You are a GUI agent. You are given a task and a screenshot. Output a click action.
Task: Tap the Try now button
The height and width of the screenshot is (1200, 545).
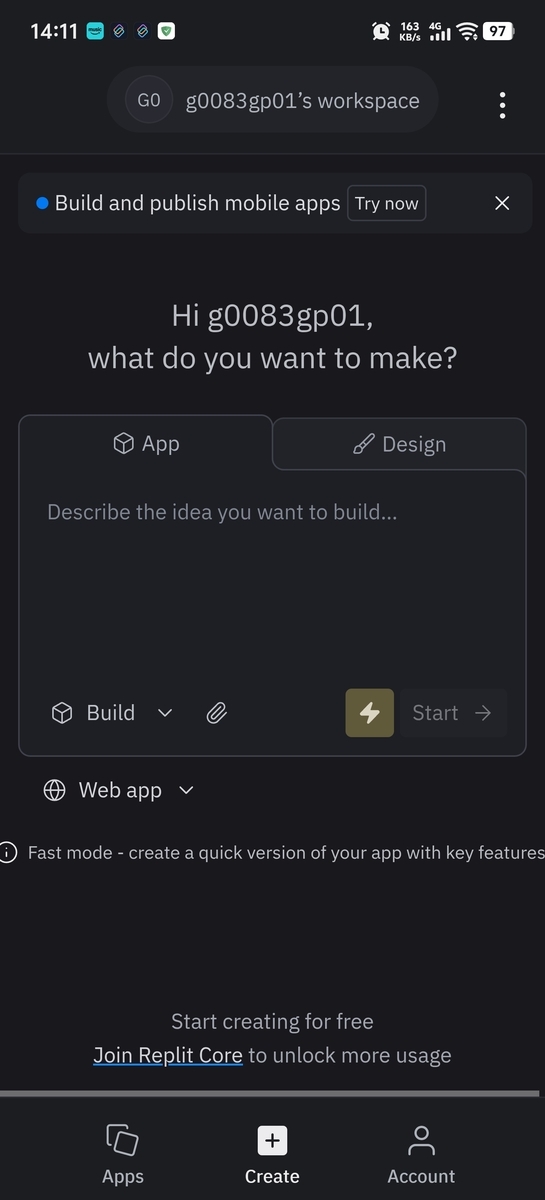click(386, 203)
